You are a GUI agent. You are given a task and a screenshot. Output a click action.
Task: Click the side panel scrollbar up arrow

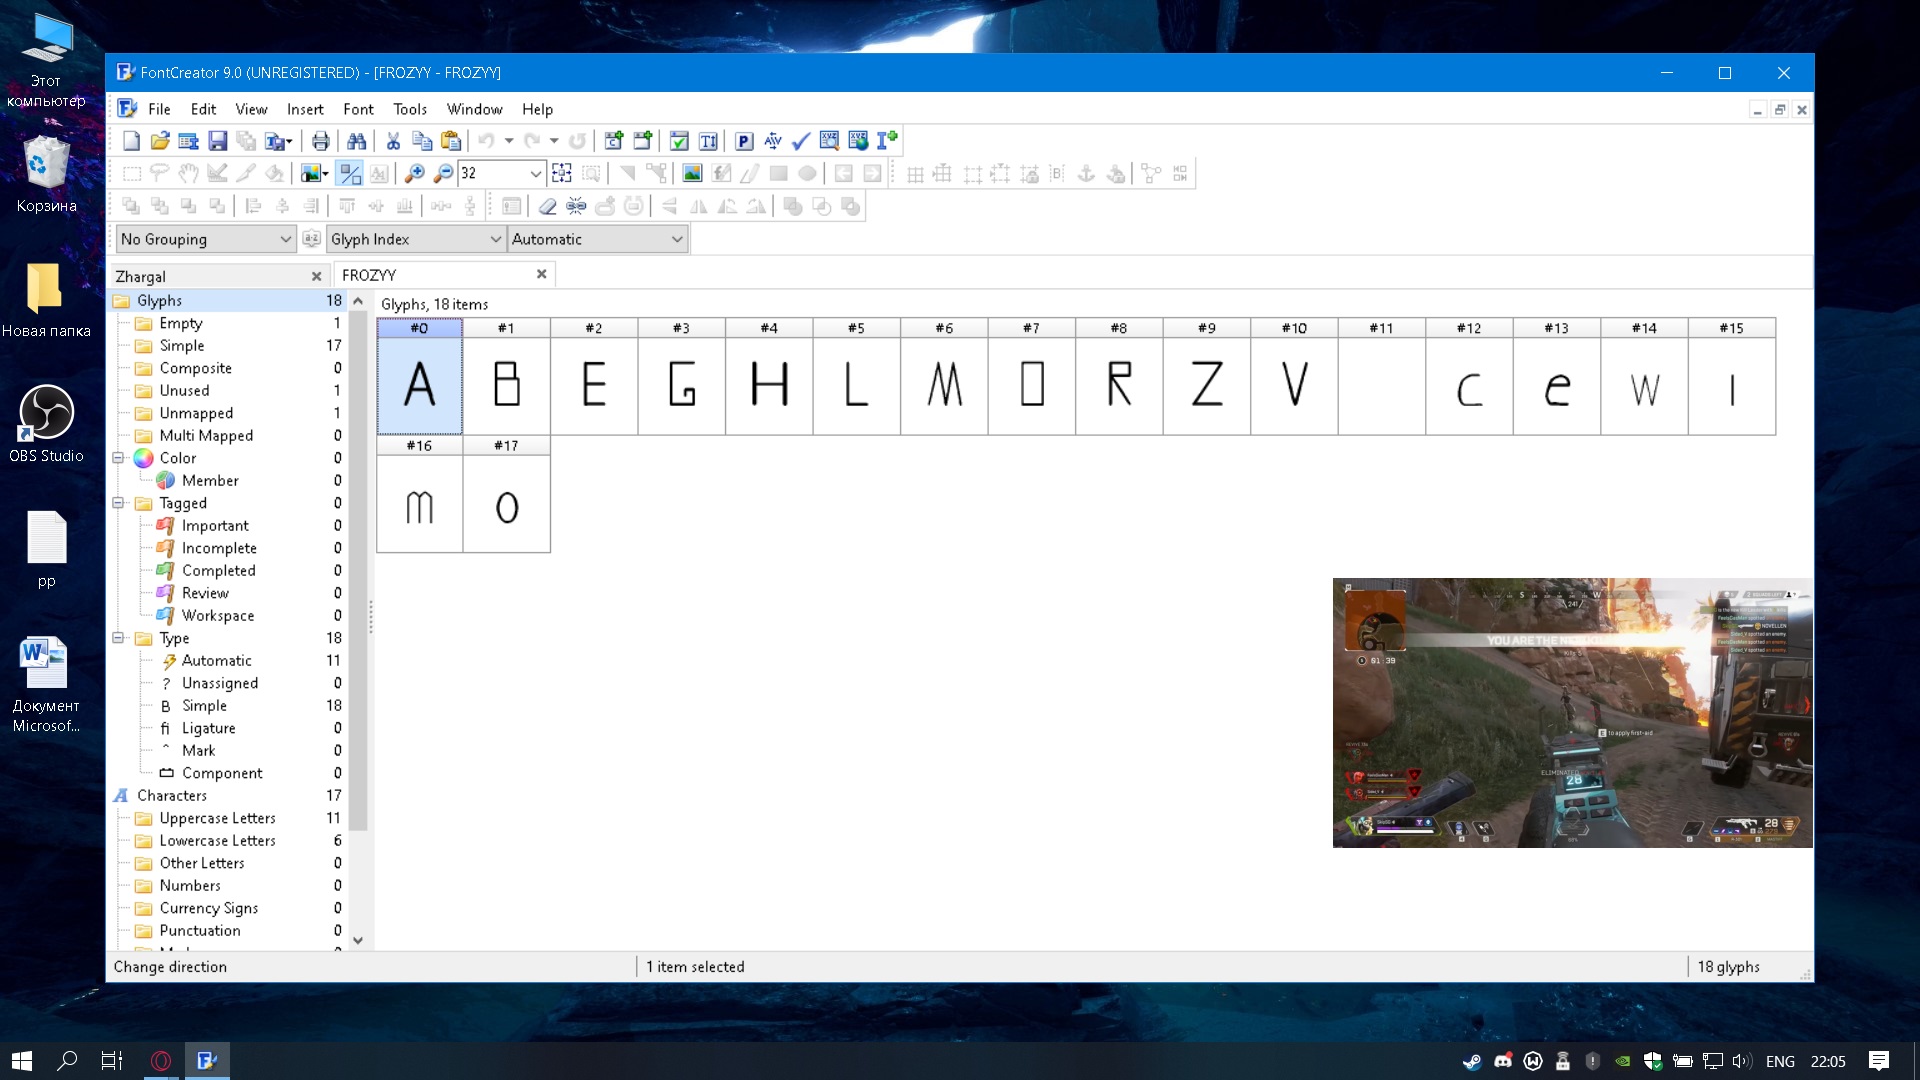click(357, 301)
